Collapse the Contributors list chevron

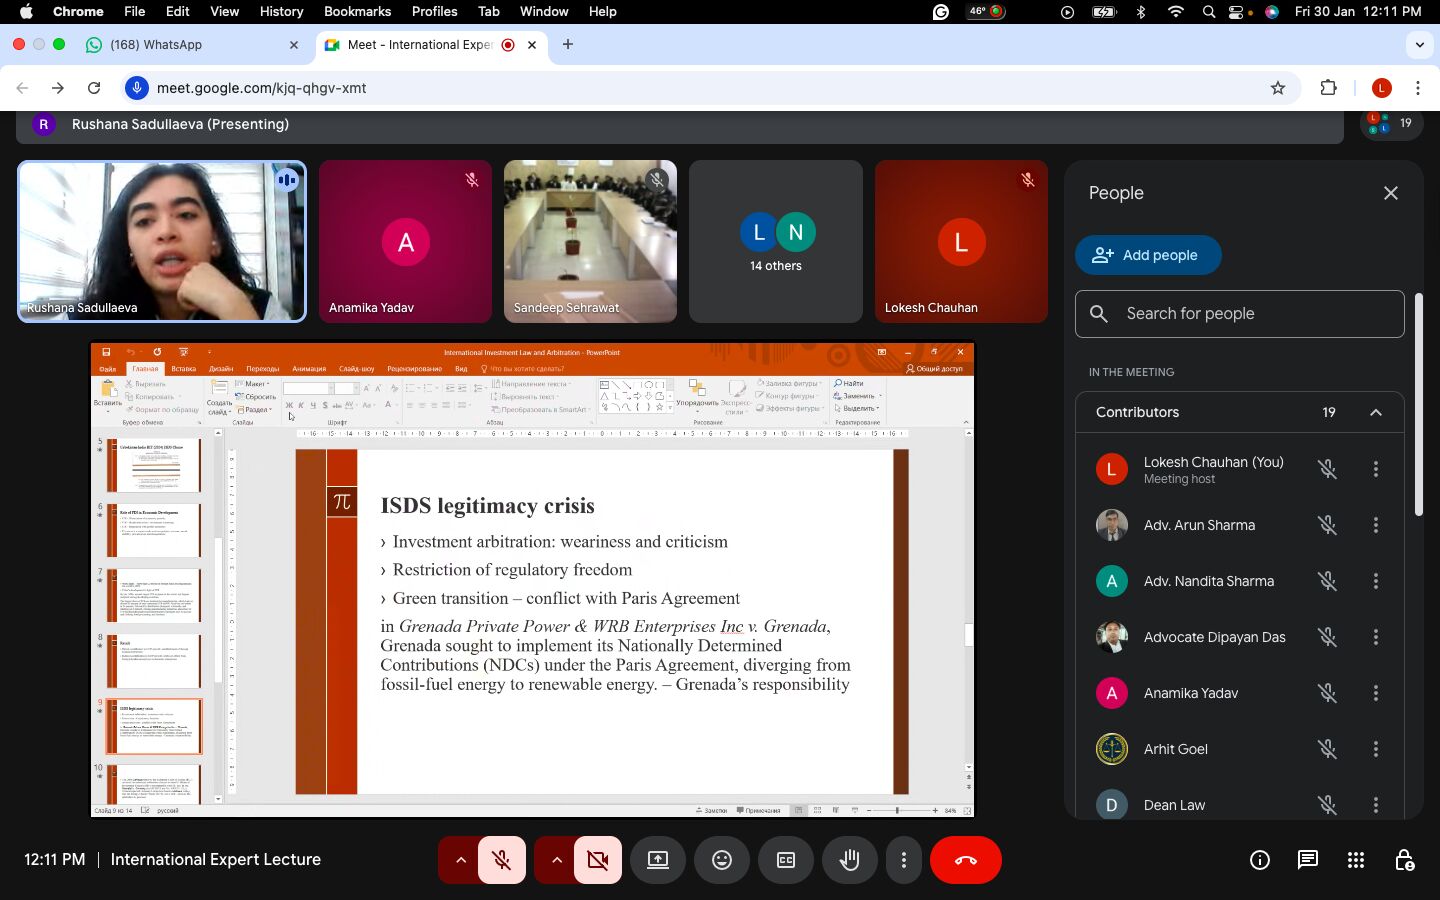pyautogui.click(x=1376, y=412)
